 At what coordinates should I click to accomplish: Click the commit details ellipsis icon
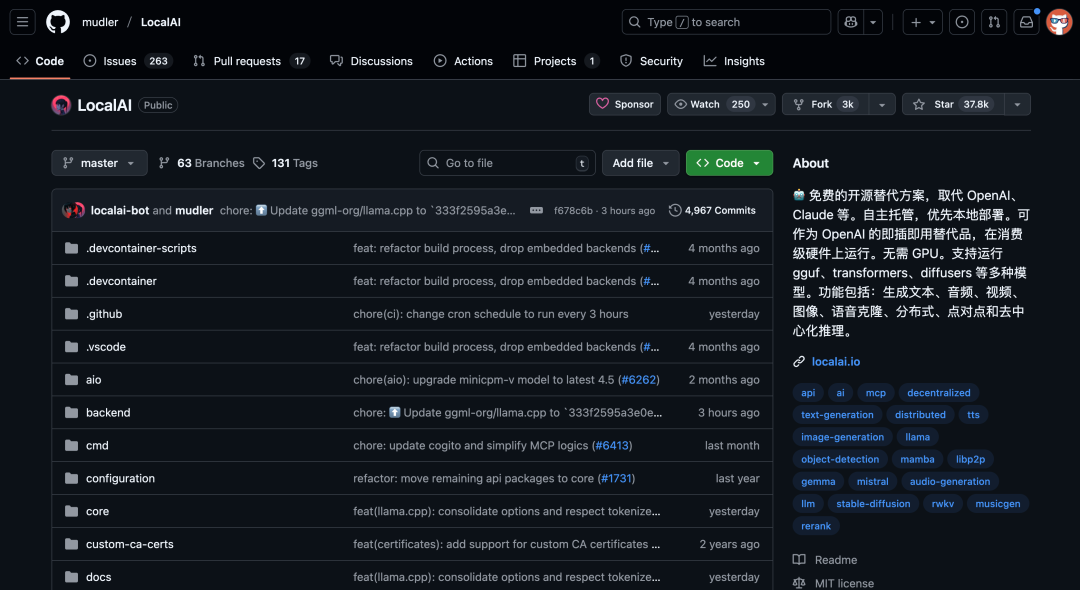pyautogui.click(x=536, y=211)
